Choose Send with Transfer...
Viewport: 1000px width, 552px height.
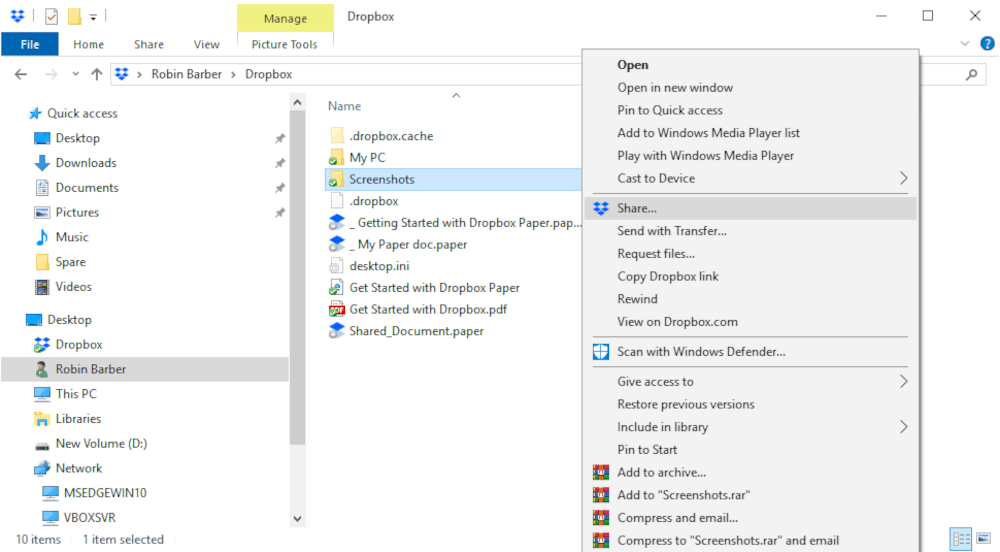tap(750, 231)
